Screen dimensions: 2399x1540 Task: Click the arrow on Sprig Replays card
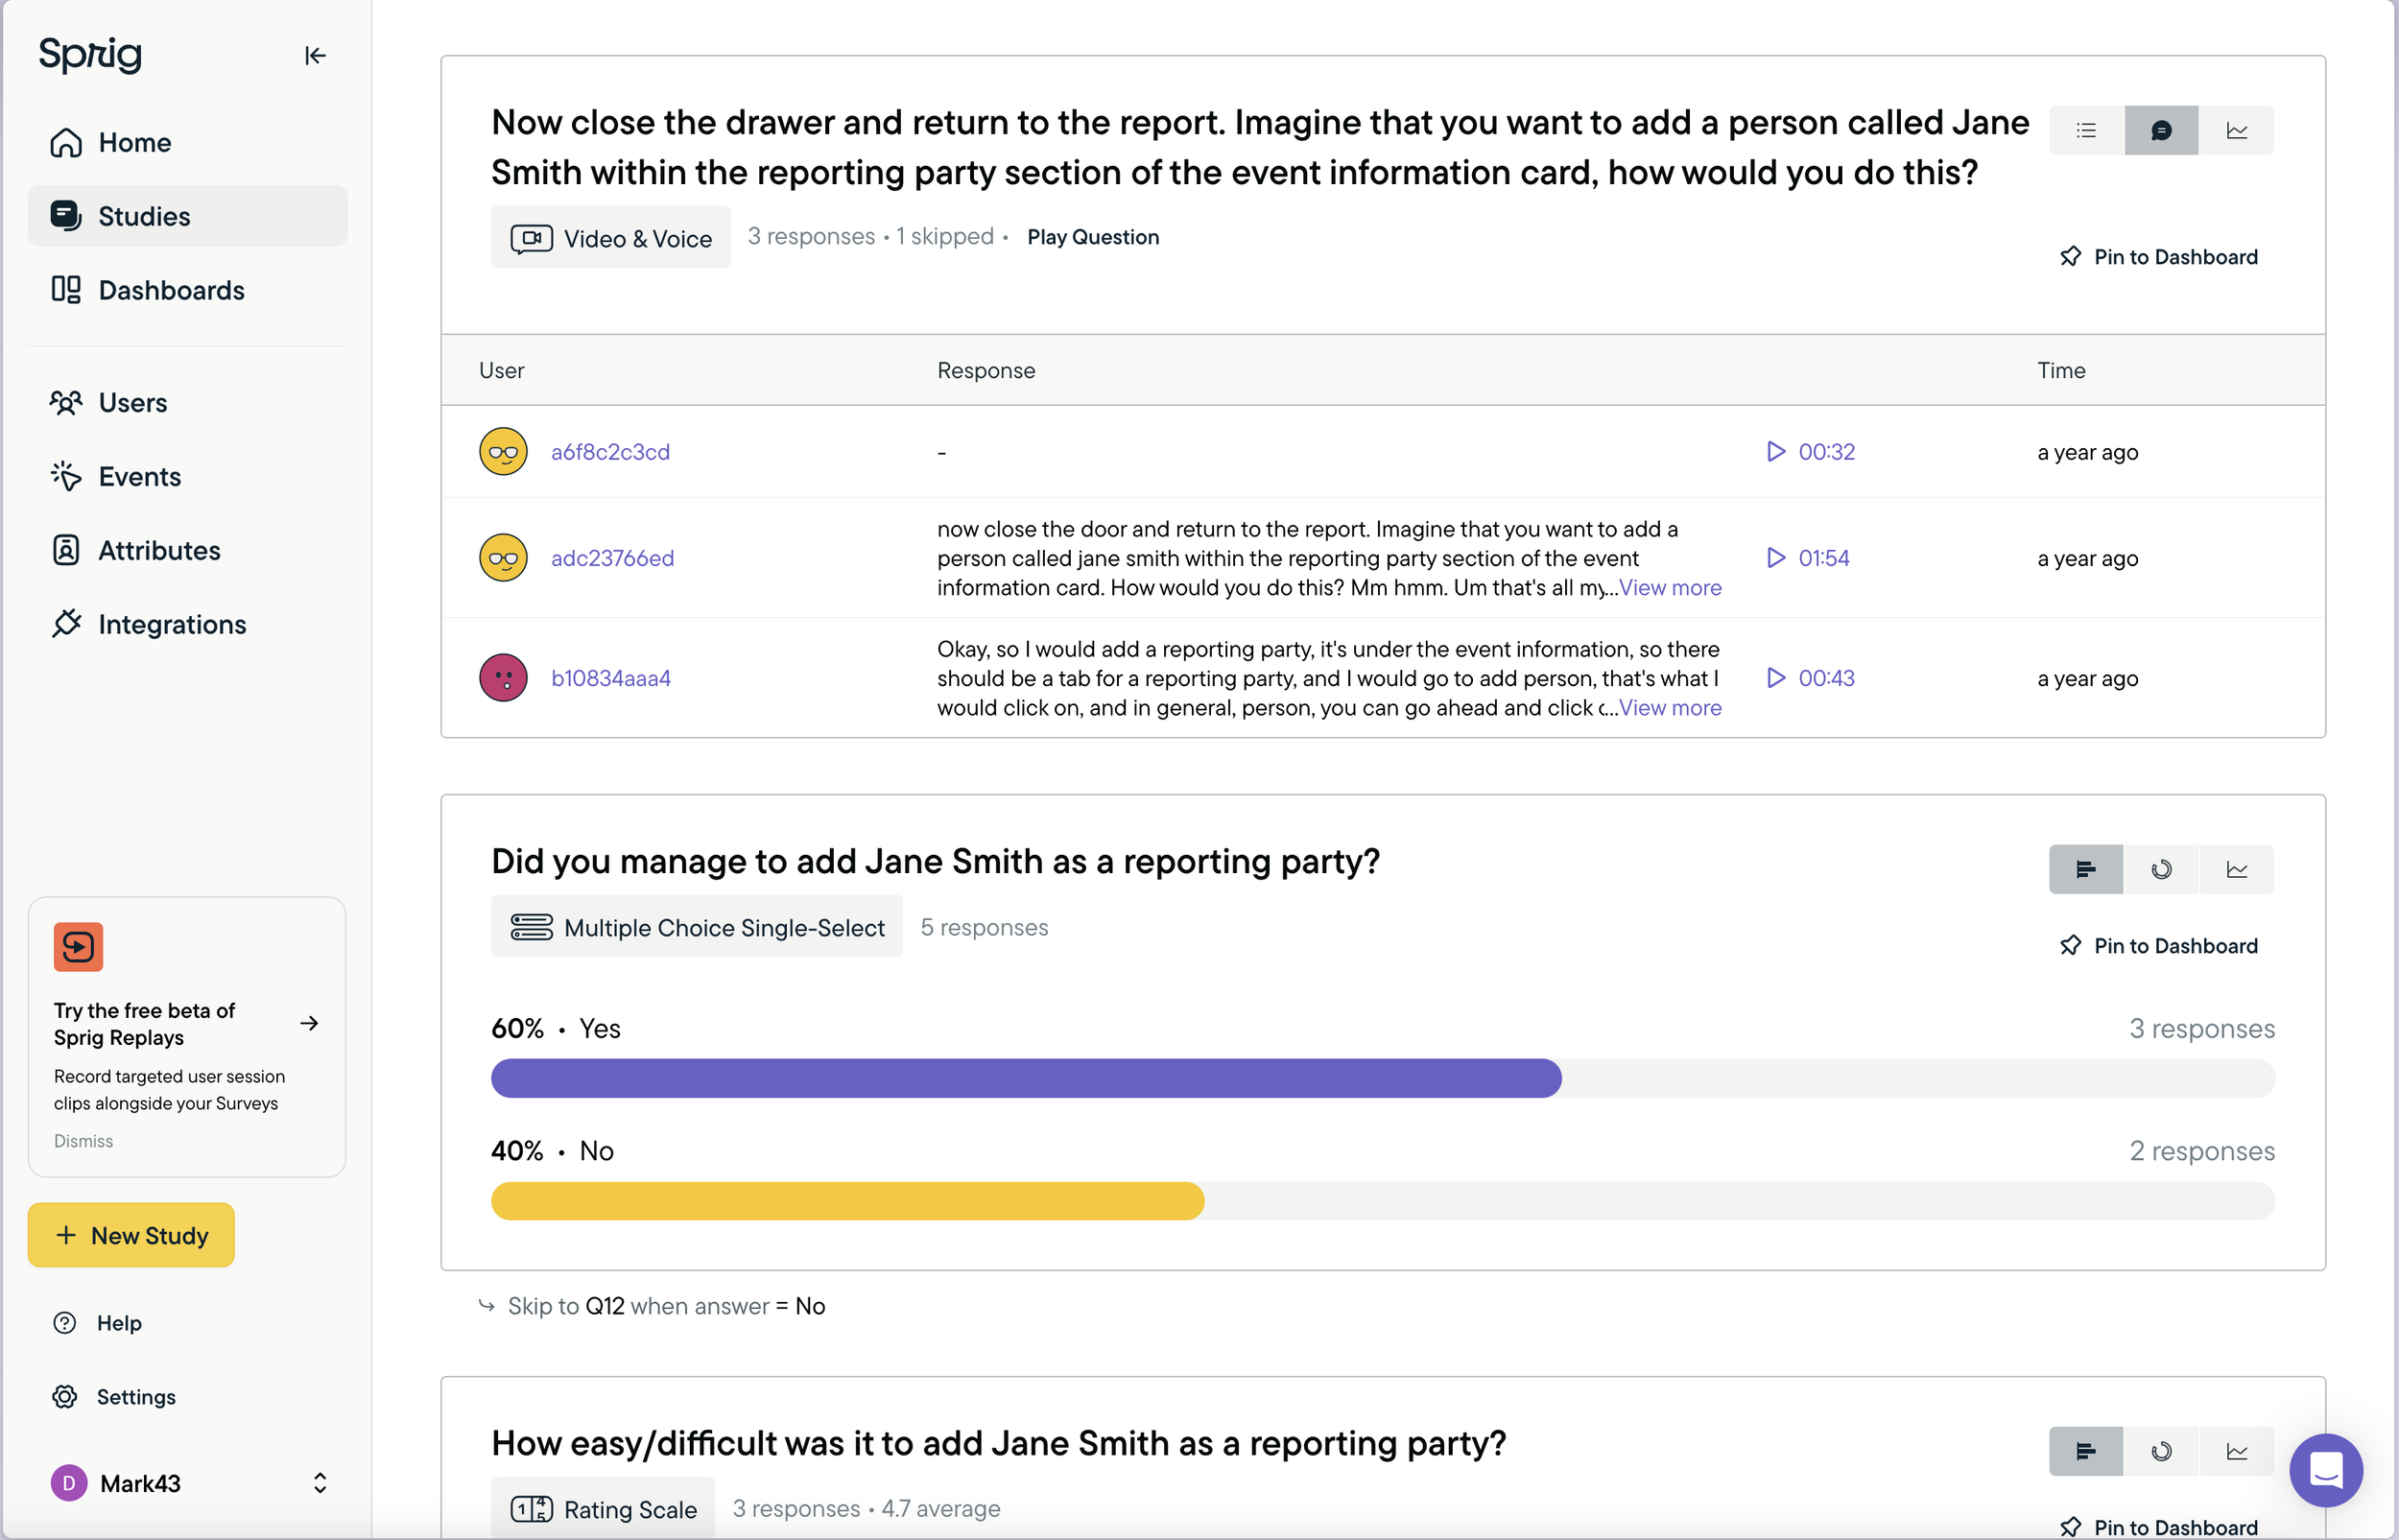coord(309,1023)
